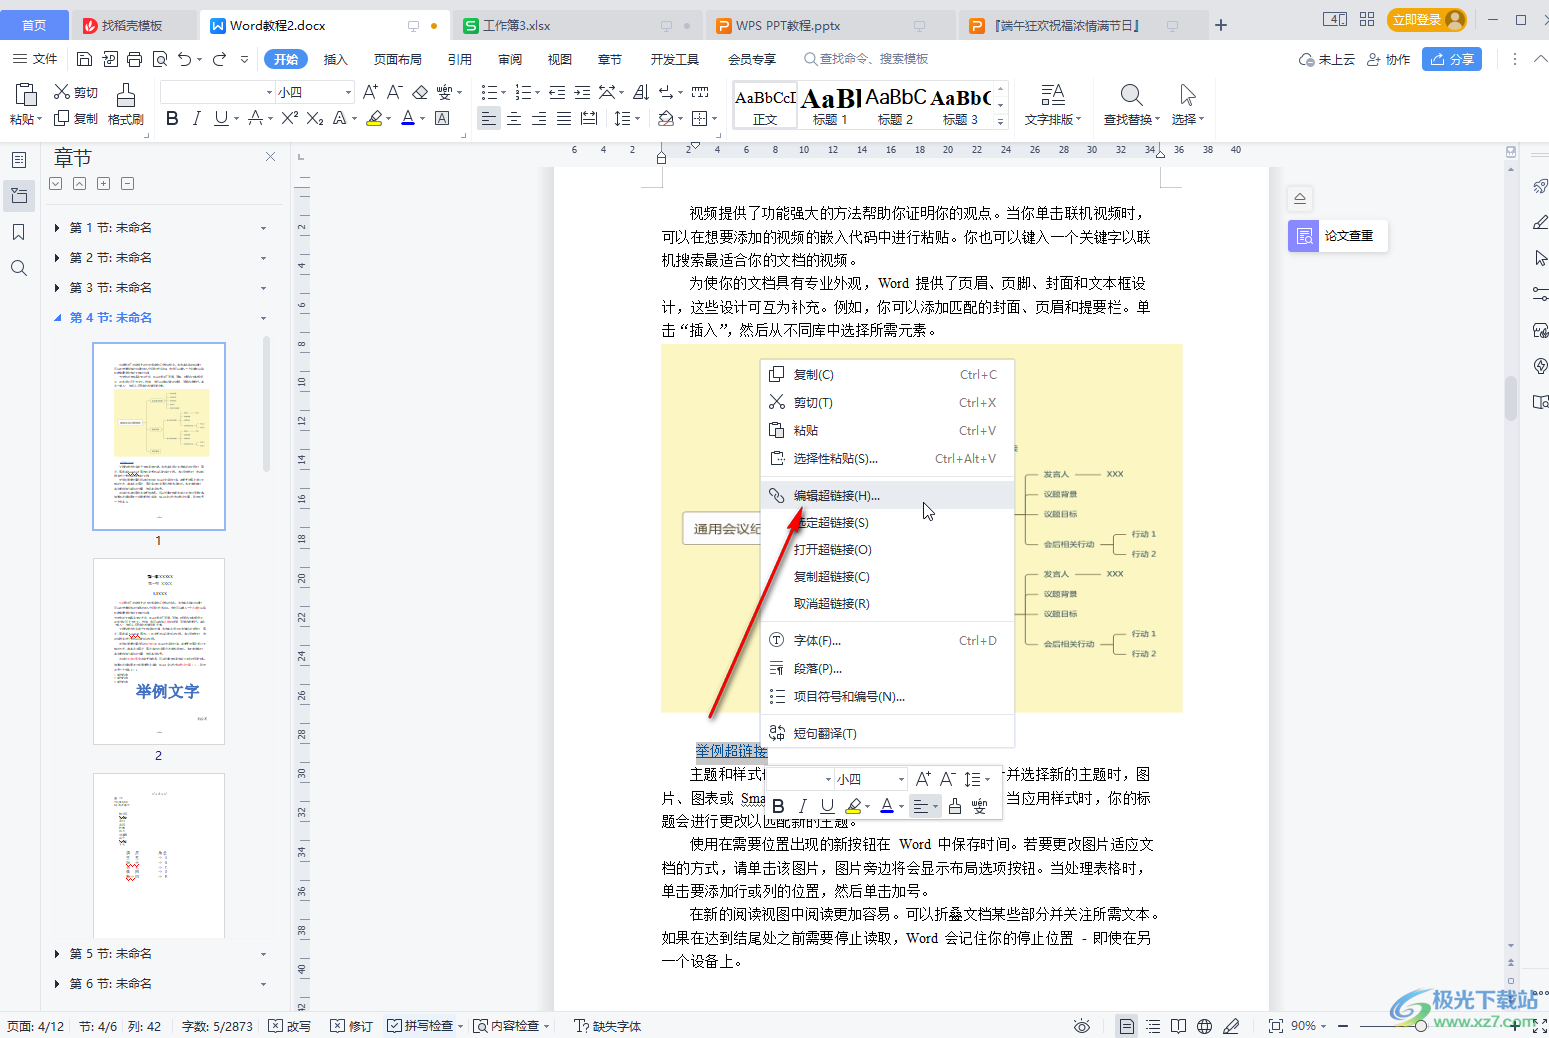Screen dimensions: 1549x1038
Task: Click the Save icon in quick toolbar
Action: [85, 59]
